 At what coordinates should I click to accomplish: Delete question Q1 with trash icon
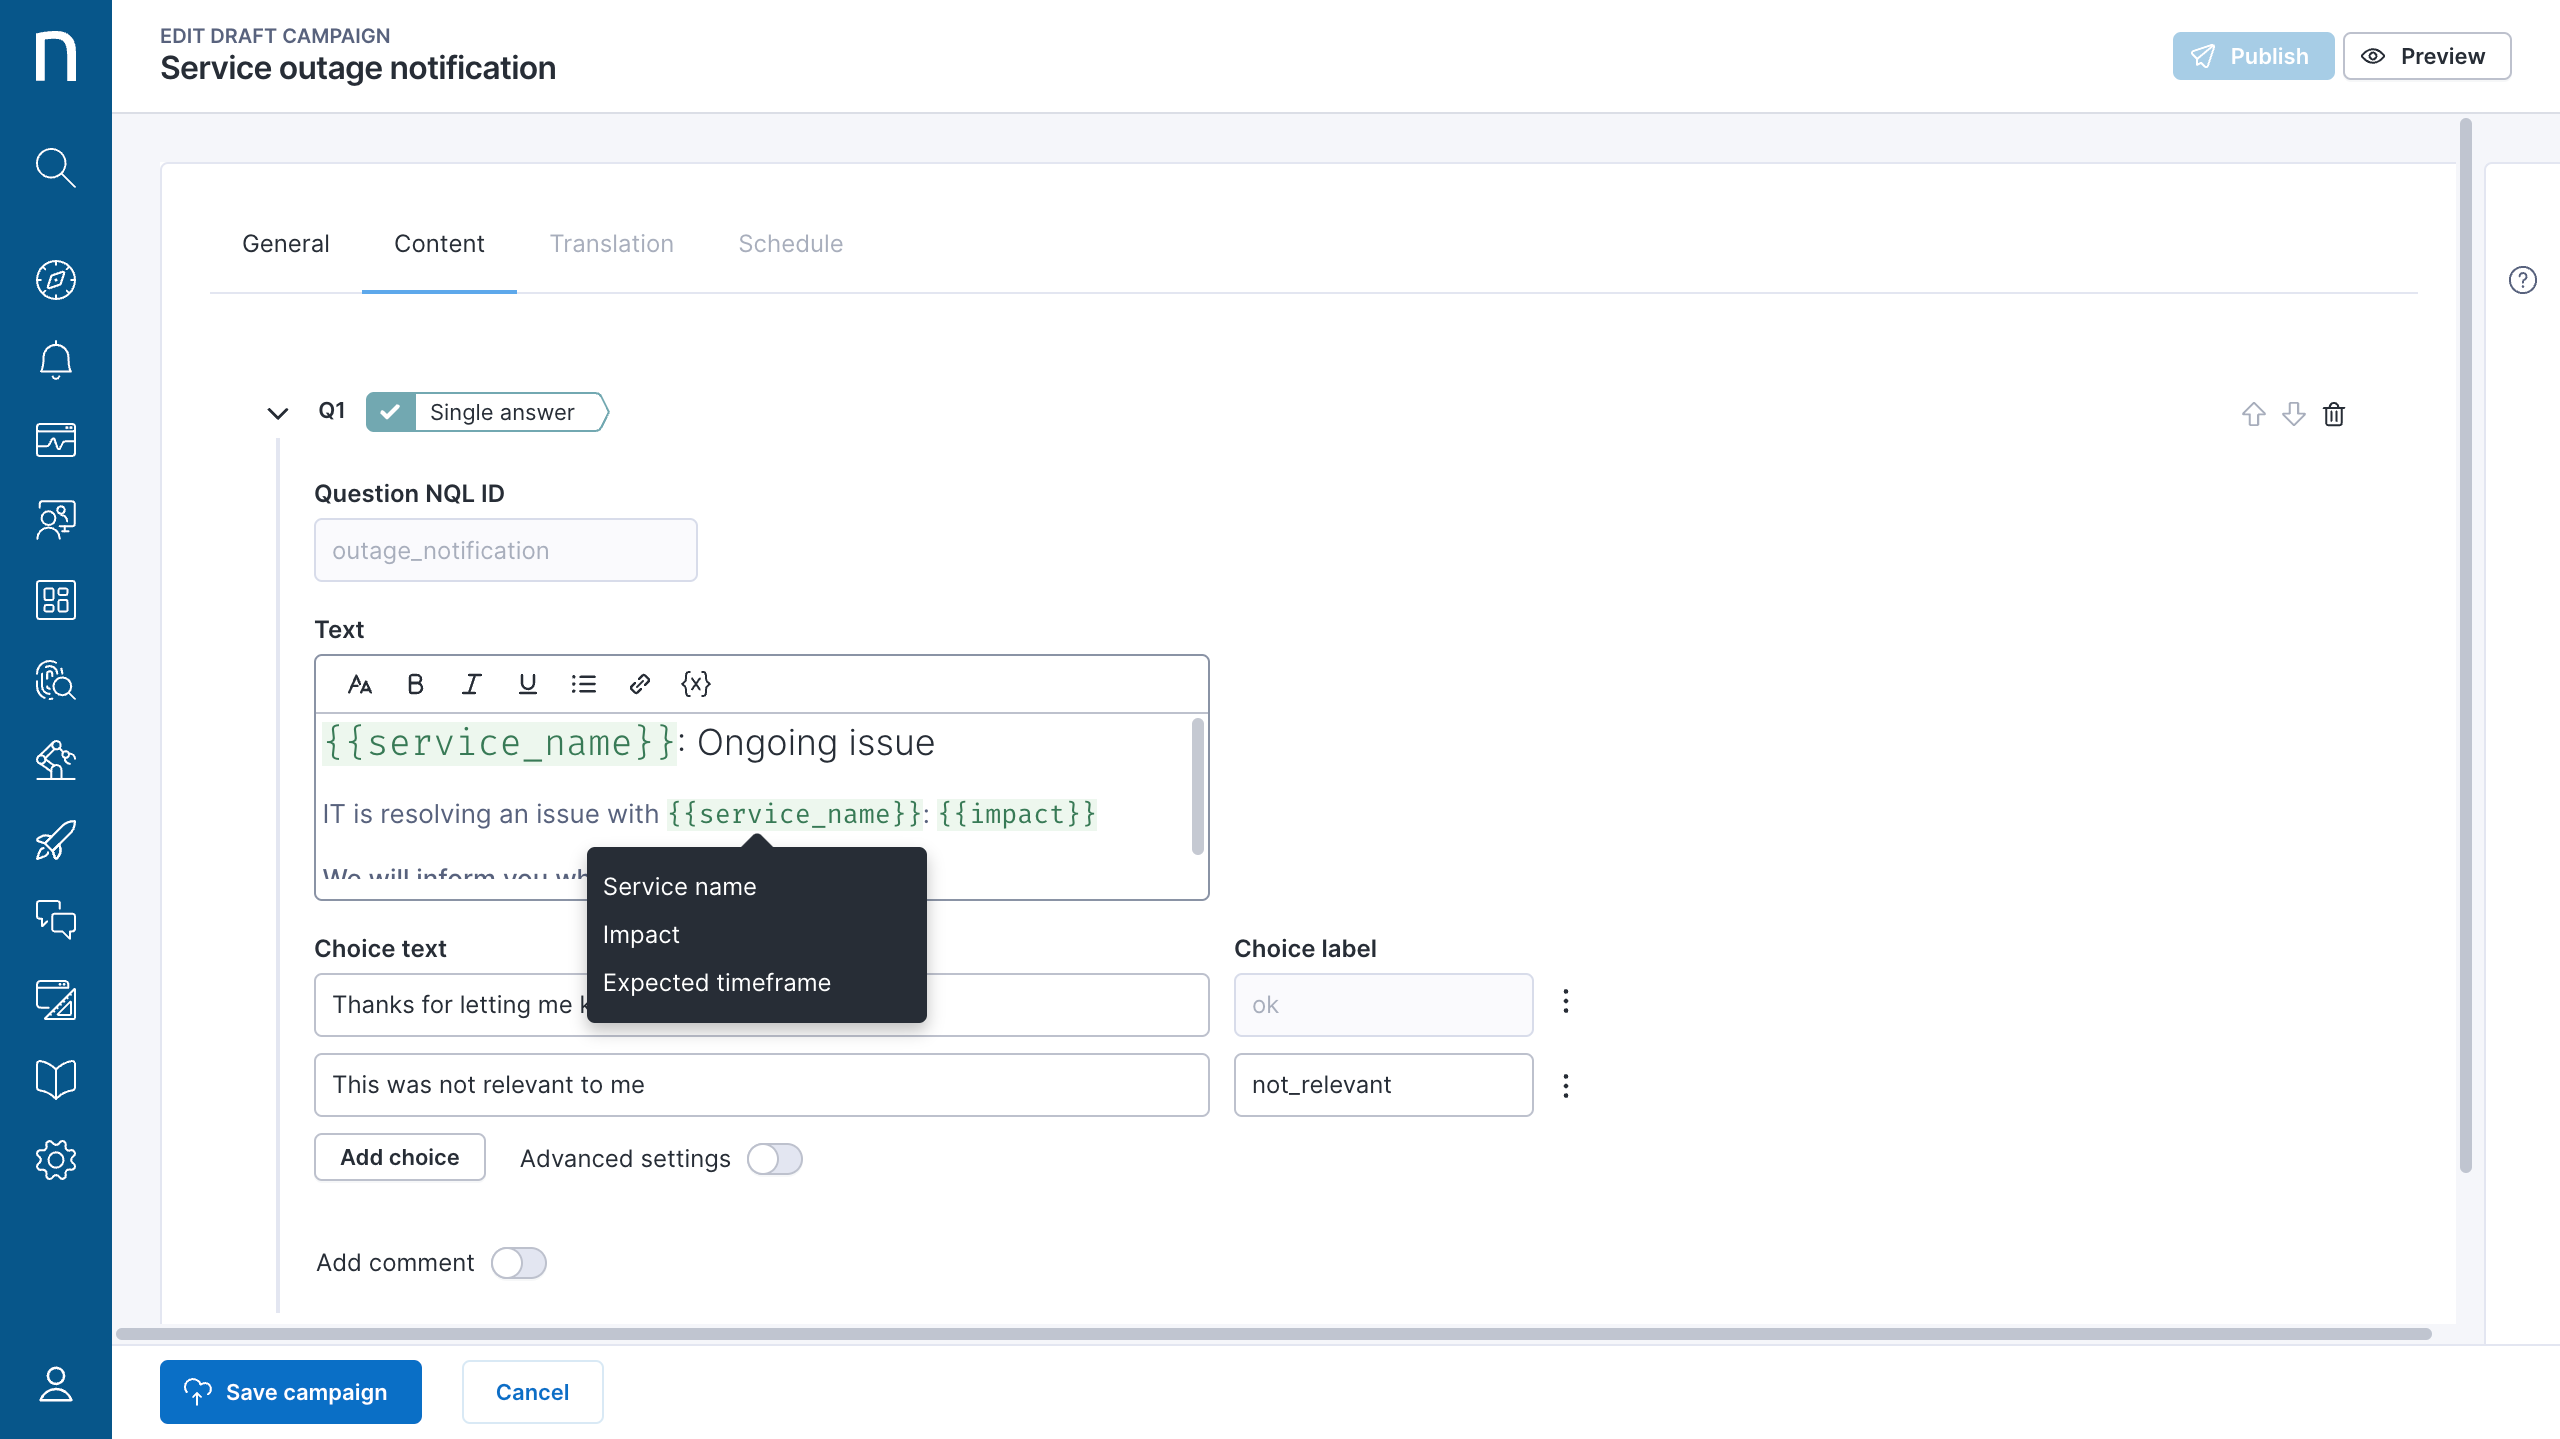[2333, 414]
